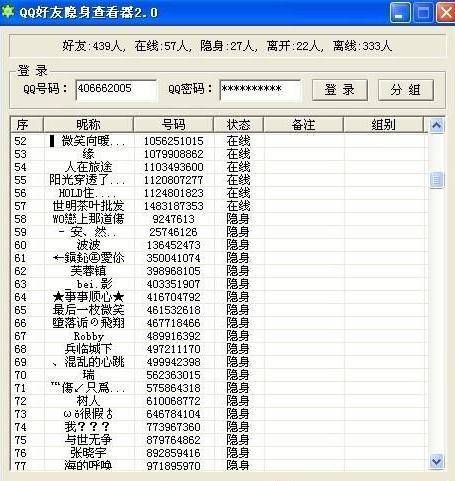Click the vertical scrollbar thumb
455x481 pixels.
[x=436, y=180]
